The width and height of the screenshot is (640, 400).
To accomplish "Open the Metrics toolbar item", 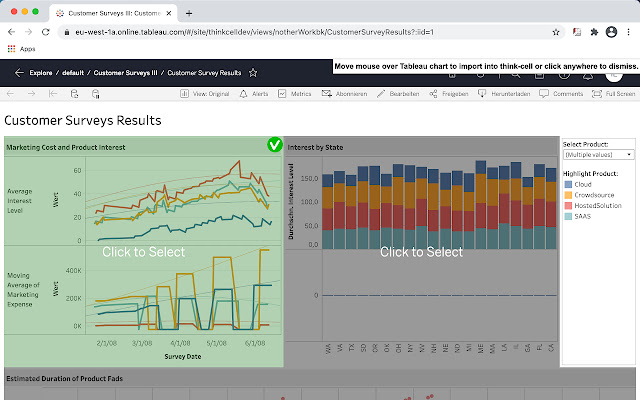I will tap(282, 94).
